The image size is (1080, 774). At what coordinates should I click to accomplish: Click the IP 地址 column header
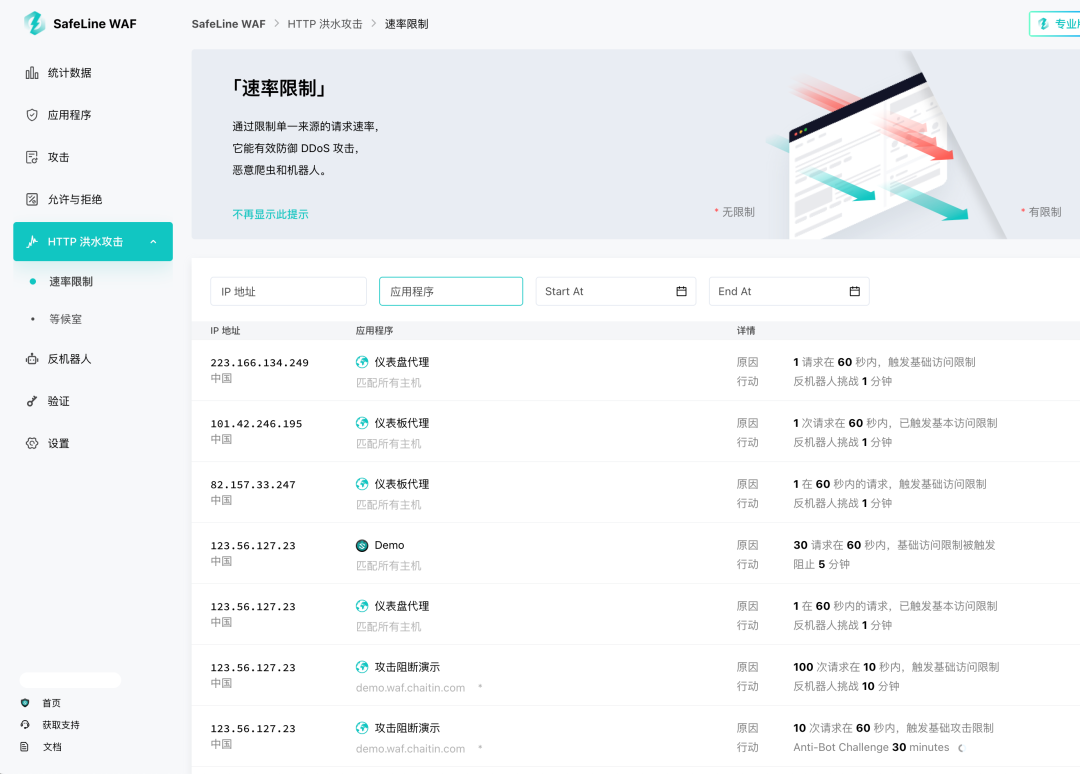225,331
